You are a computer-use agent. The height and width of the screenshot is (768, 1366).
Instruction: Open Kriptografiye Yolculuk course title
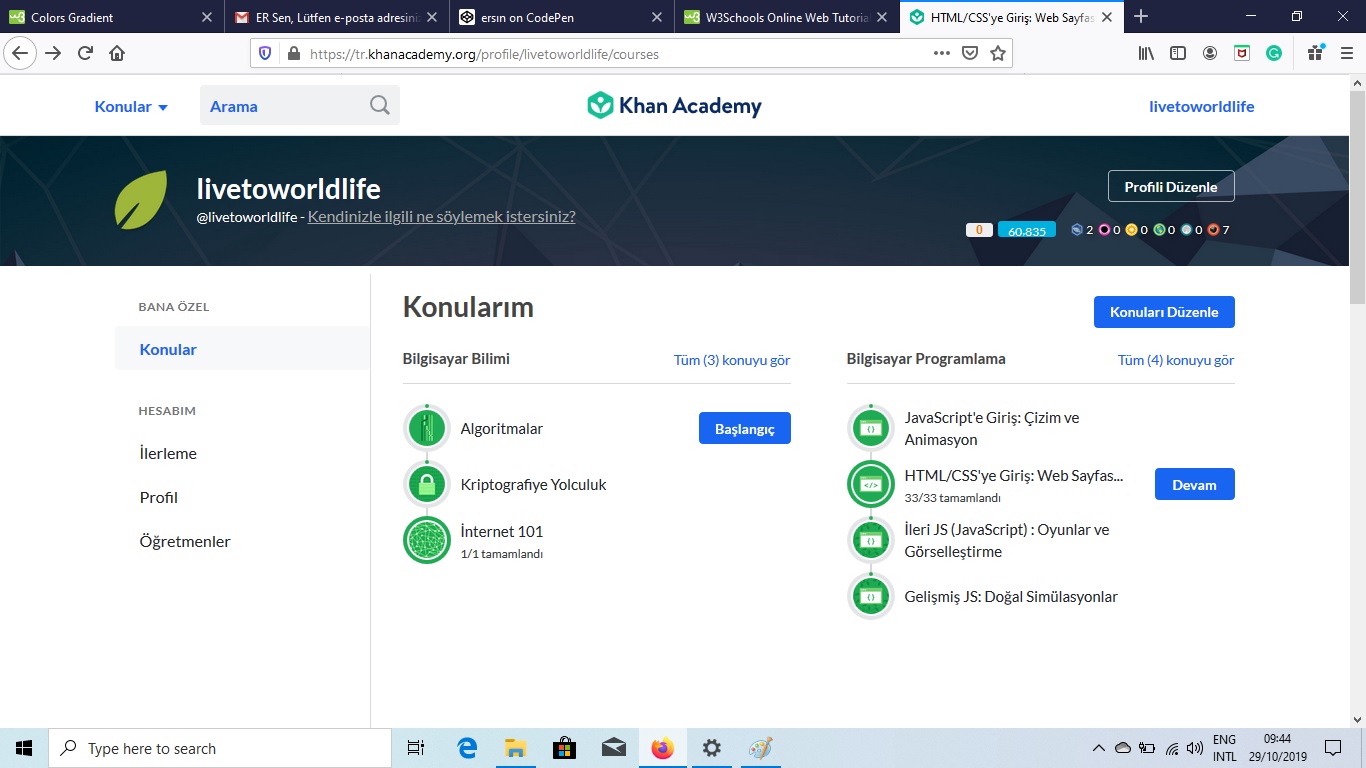(533, 484)
